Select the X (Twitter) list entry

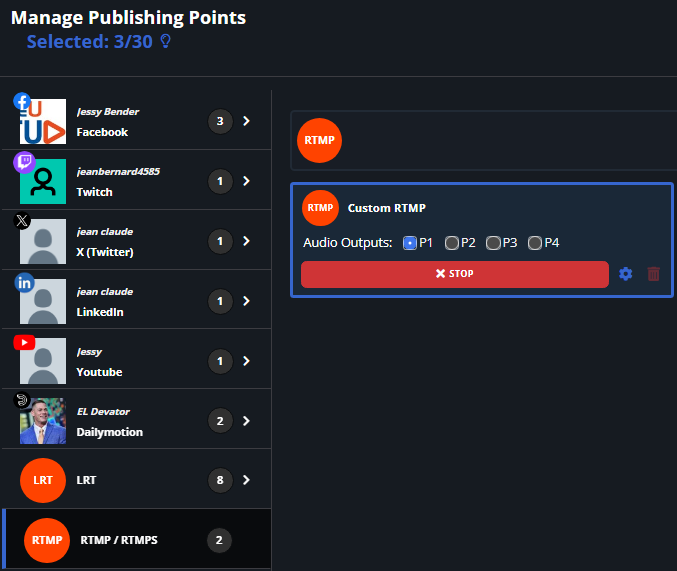(105, 252)
